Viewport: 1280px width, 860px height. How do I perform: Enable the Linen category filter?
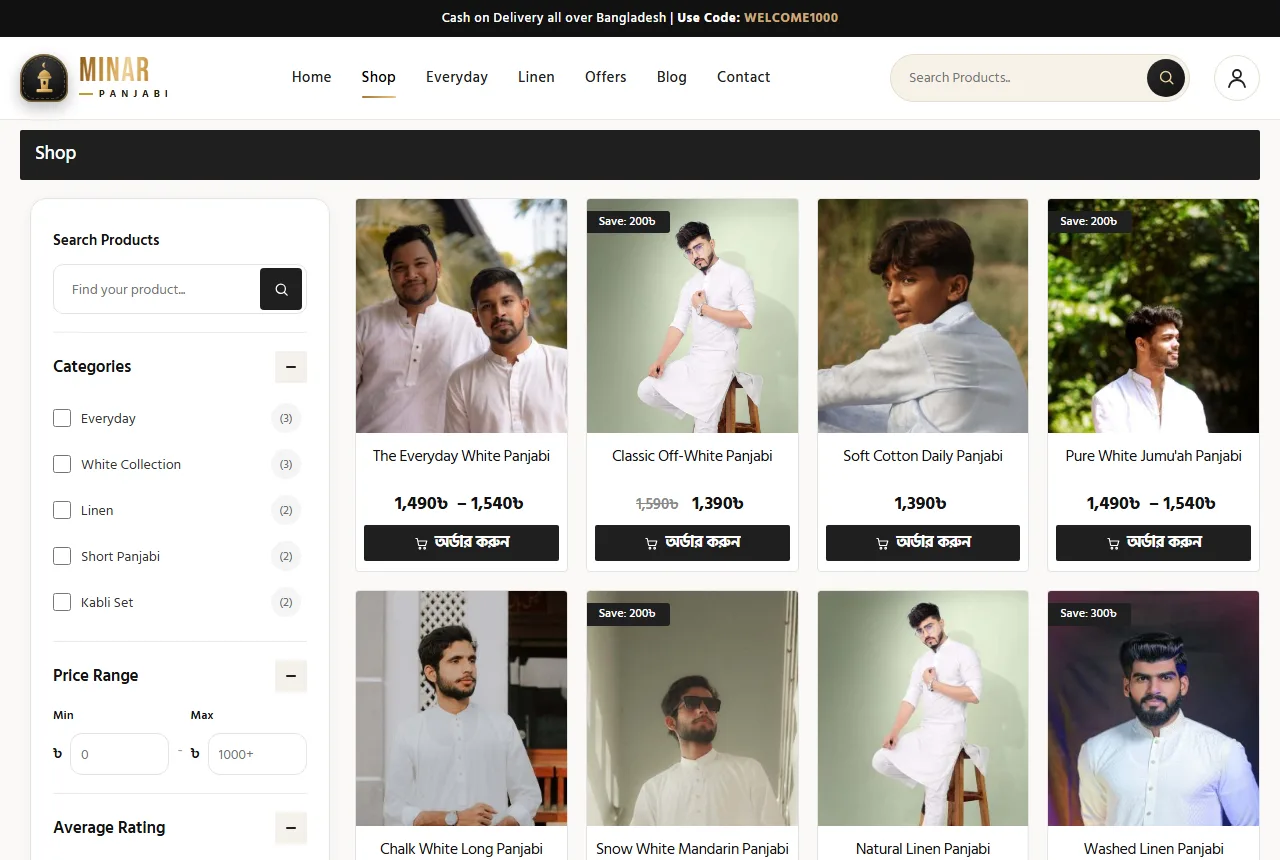click(62, 510)
